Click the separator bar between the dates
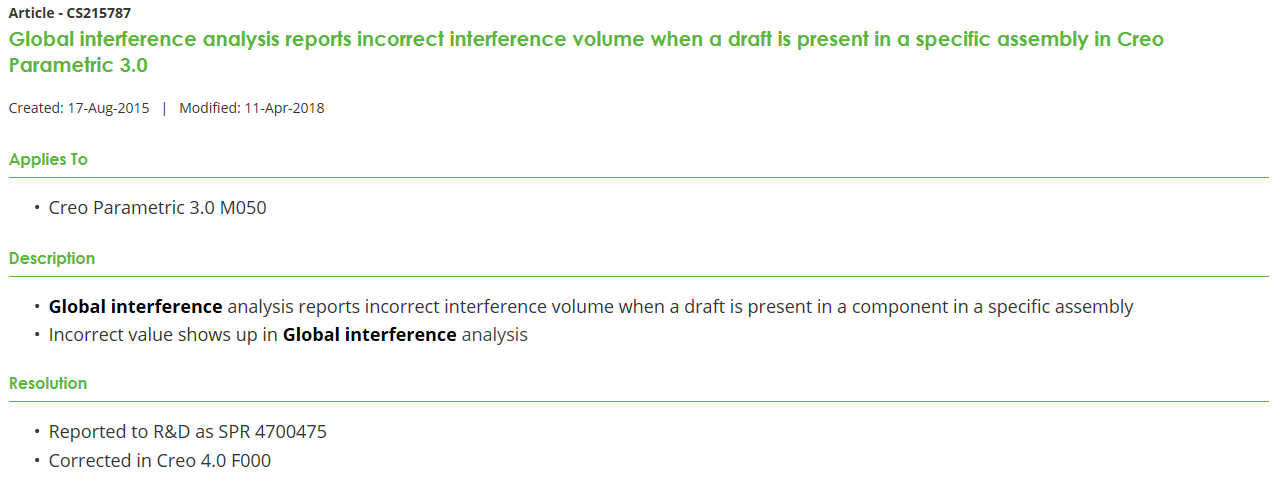 pyautogui.click(x=164, y=108)
